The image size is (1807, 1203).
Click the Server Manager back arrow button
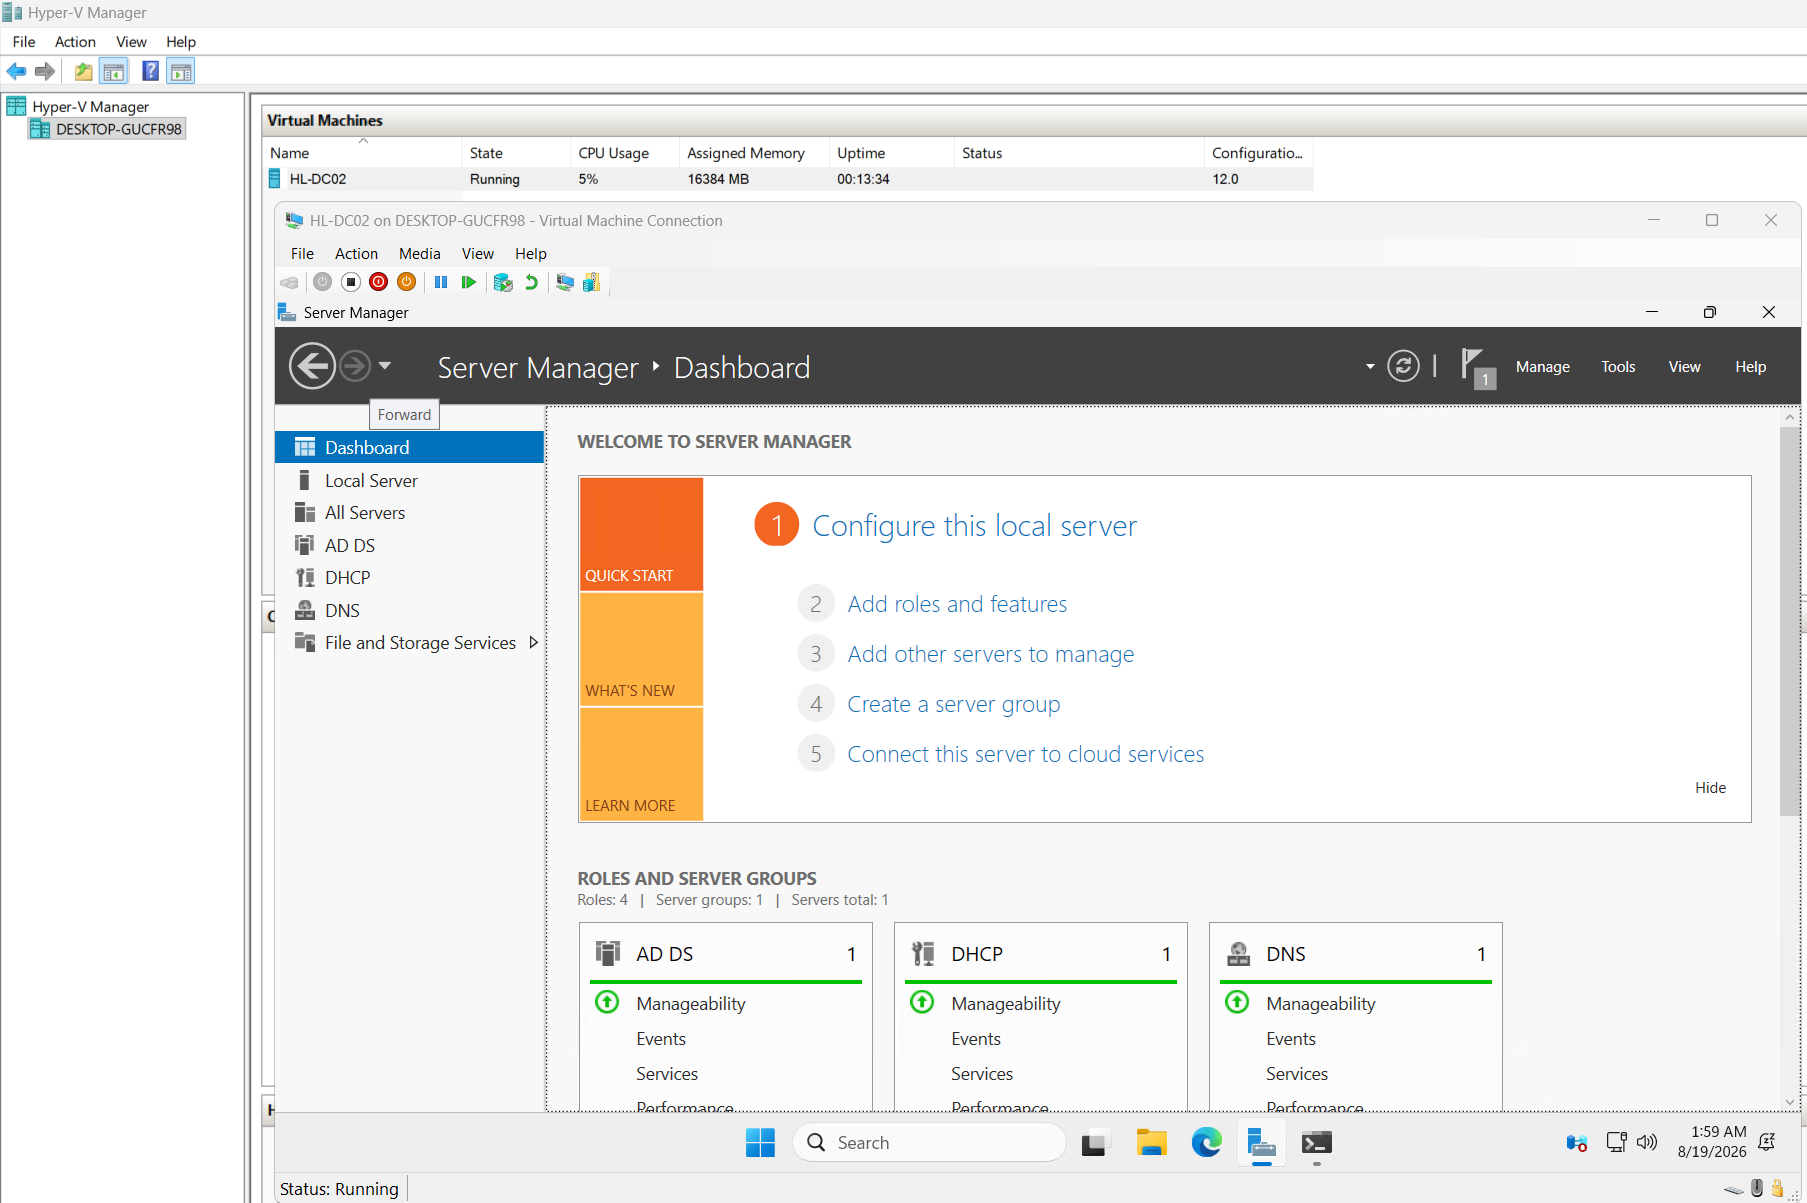pos(312,366)
